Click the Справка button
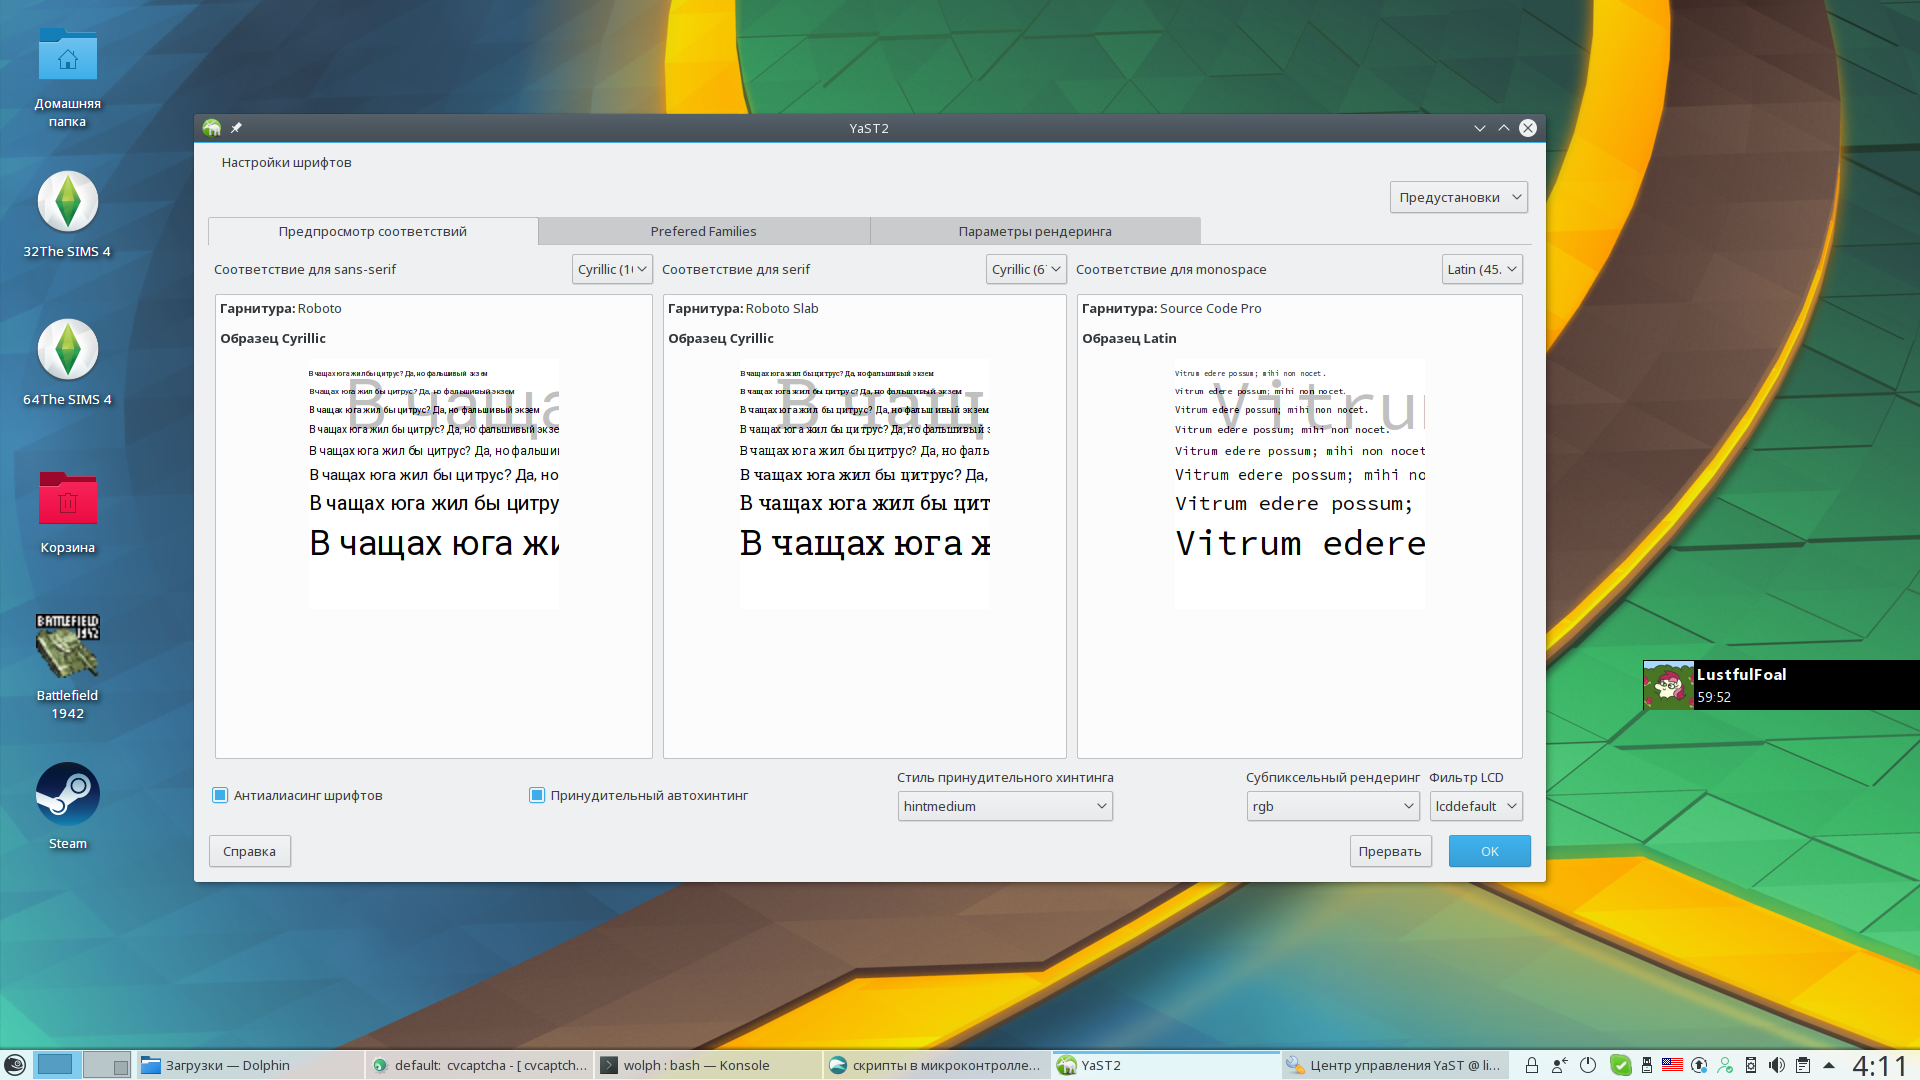1920x1080 pixels. [250, 851]
